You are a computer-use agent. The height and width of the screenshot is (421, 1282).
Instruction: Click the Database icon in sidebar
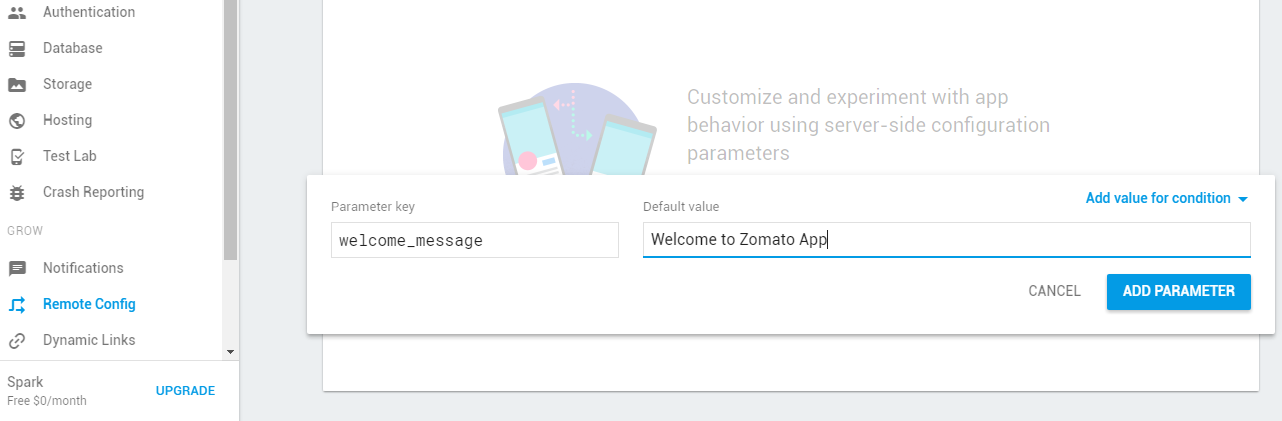click(17, 48)
